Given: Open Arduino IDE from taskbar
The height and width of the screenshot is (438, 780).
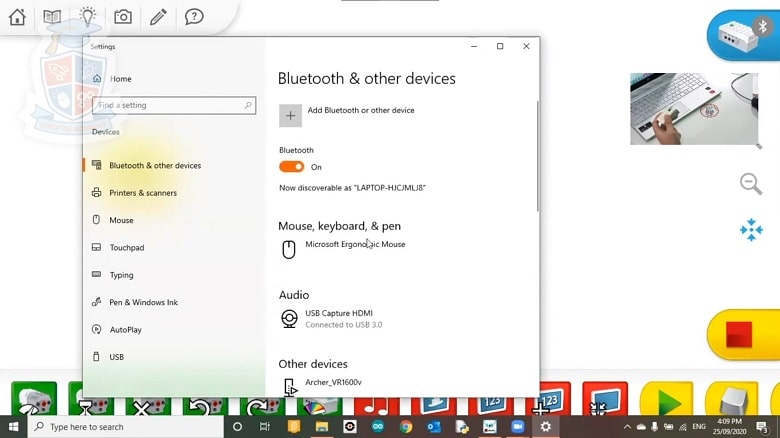Looking at the screenshot, I should [x=378, y=427].
